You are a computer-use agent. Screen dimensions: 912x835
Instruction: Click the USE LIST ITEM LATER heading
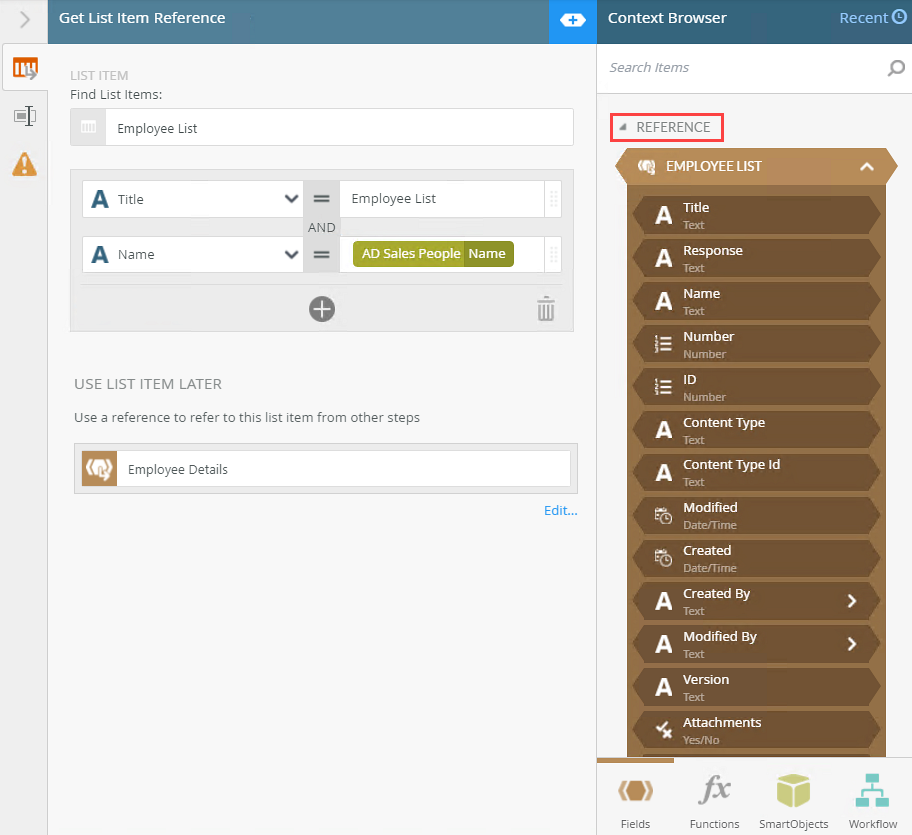point(148,384)
